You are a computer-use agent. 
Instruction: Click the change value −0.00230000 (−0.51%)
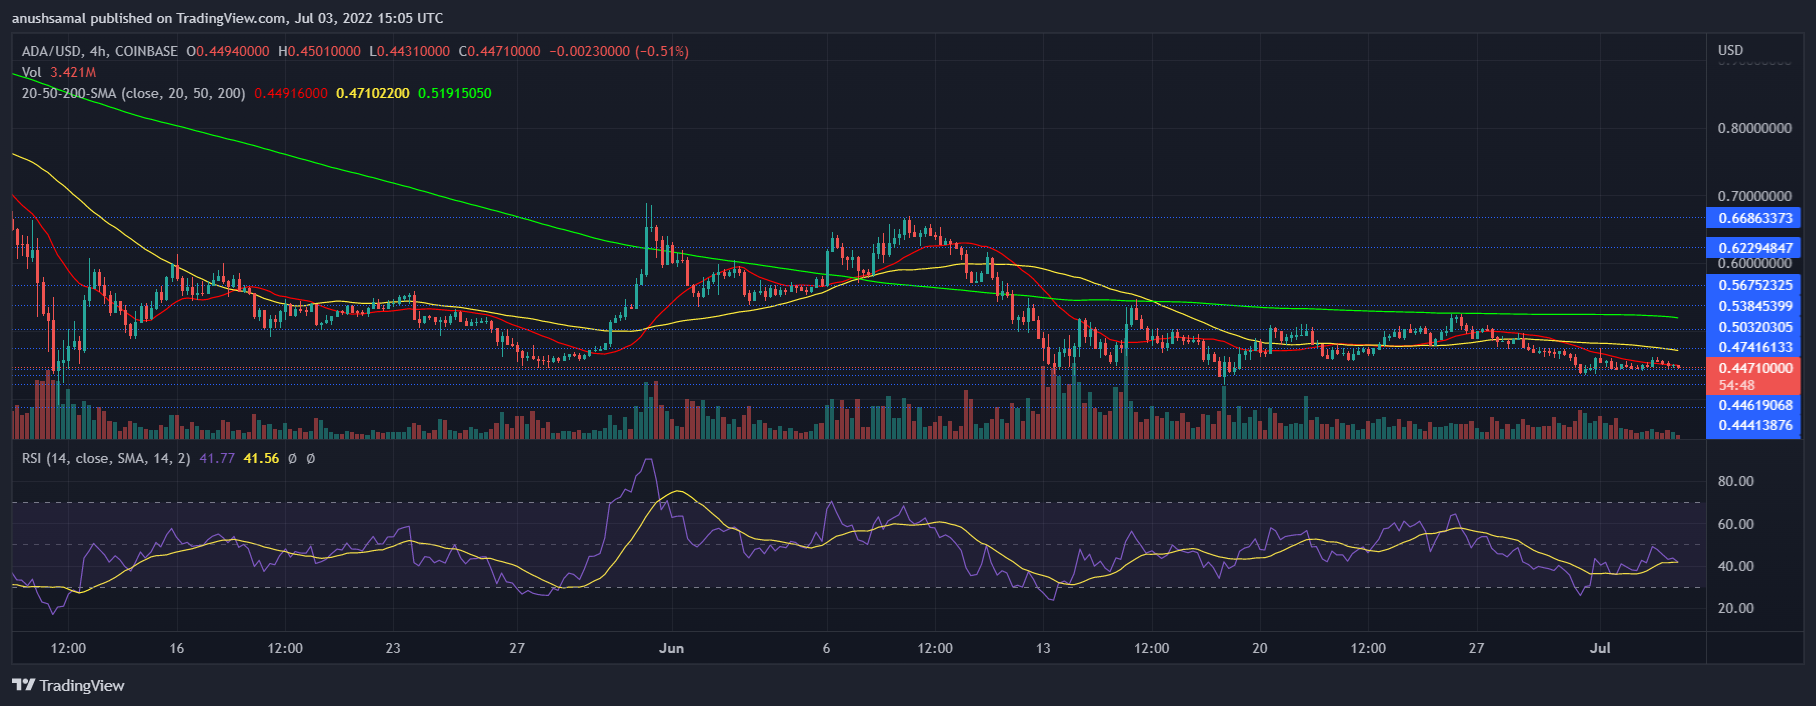(619, 51)
